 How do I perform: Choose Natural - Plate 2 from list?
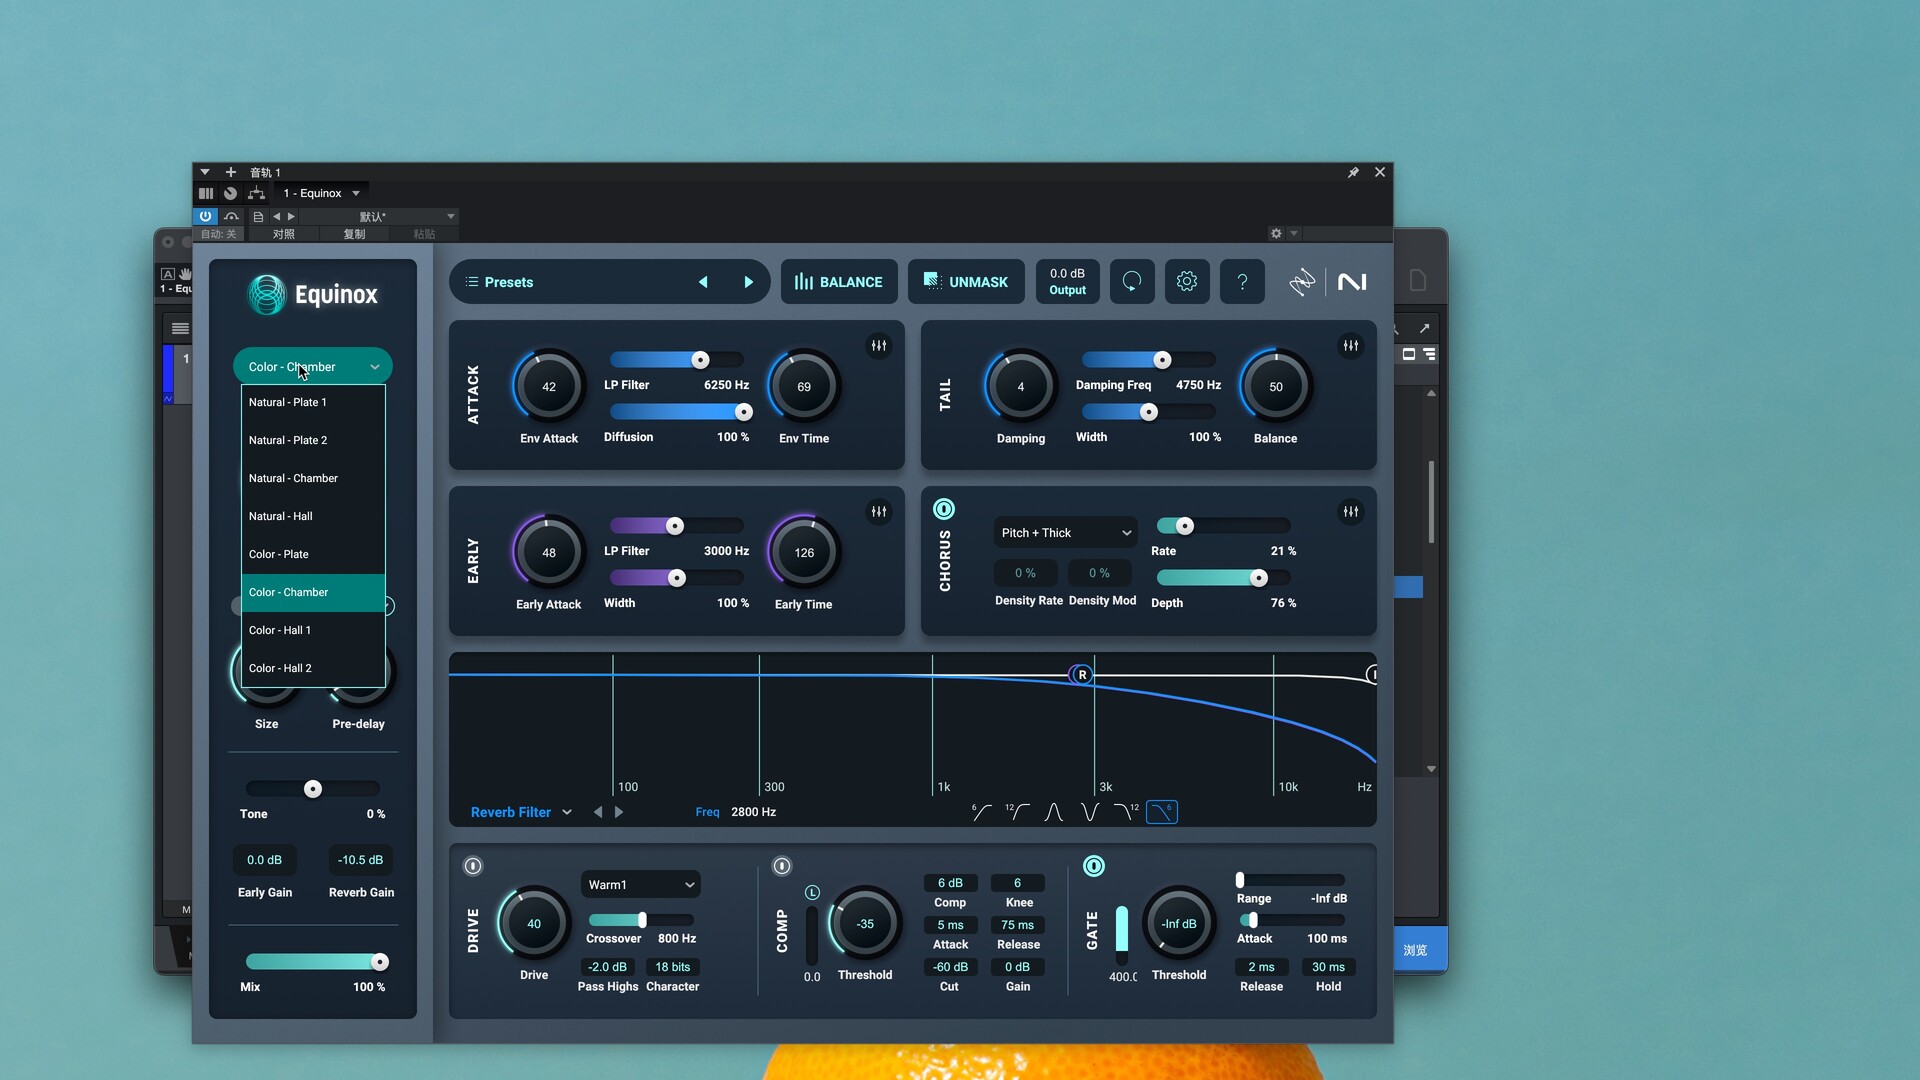(x=313, y=440)
